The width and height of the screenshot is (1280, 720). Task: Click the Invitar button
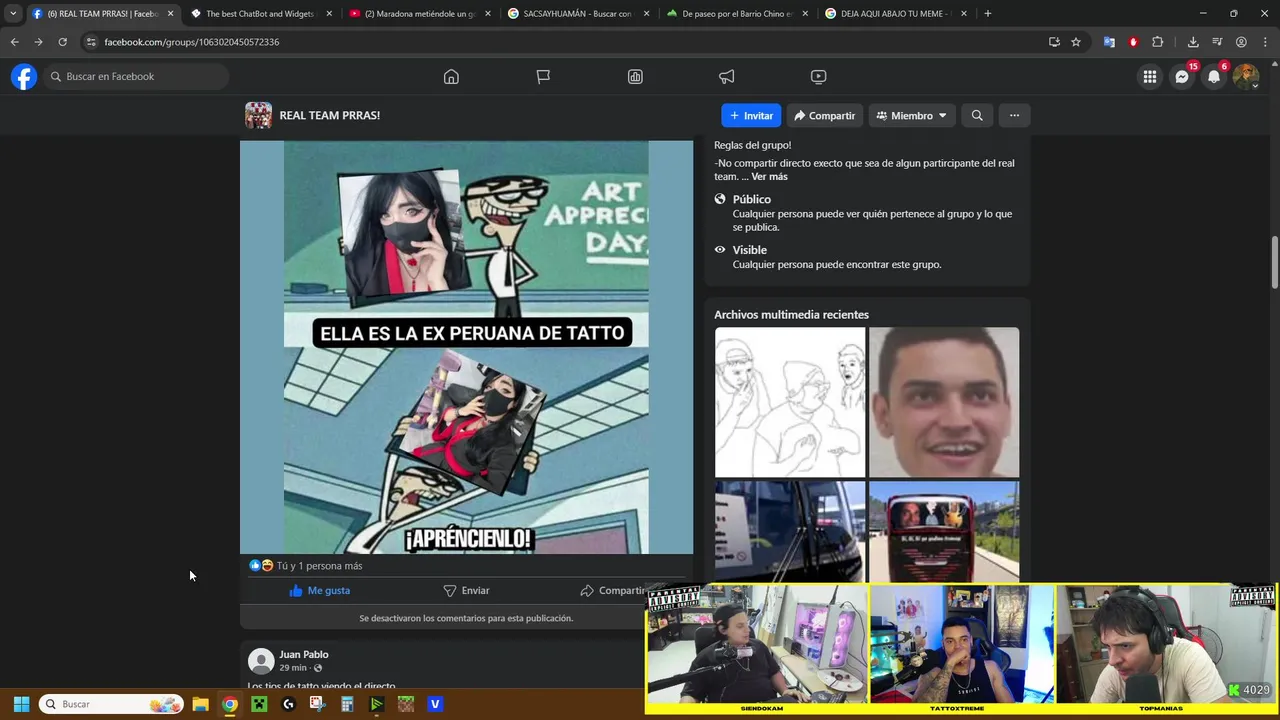click(x=751, y=116)
